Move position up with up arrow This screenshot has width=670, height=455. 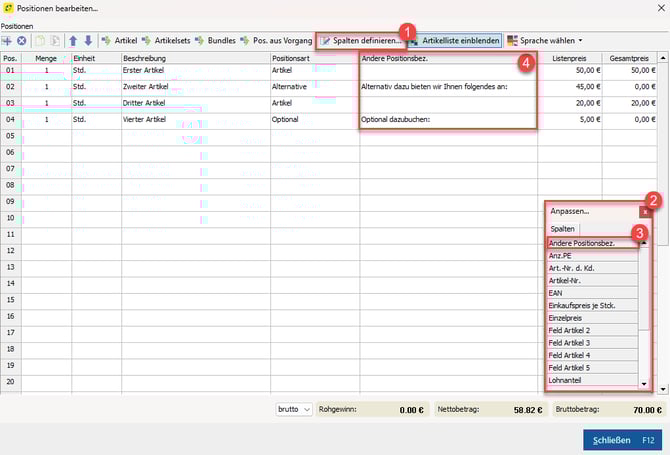click(x=74, y=41)
